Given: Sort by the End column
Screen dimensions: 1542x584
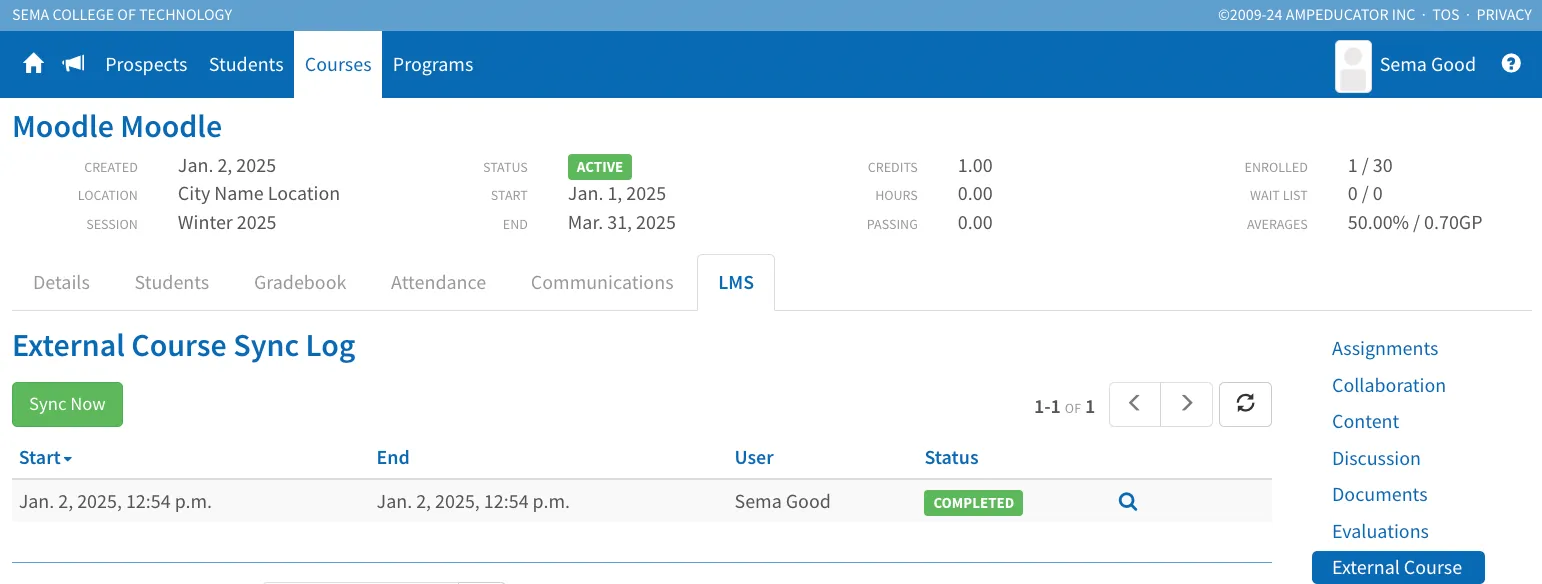Looking at the screenshot, I should pos(393,458).
